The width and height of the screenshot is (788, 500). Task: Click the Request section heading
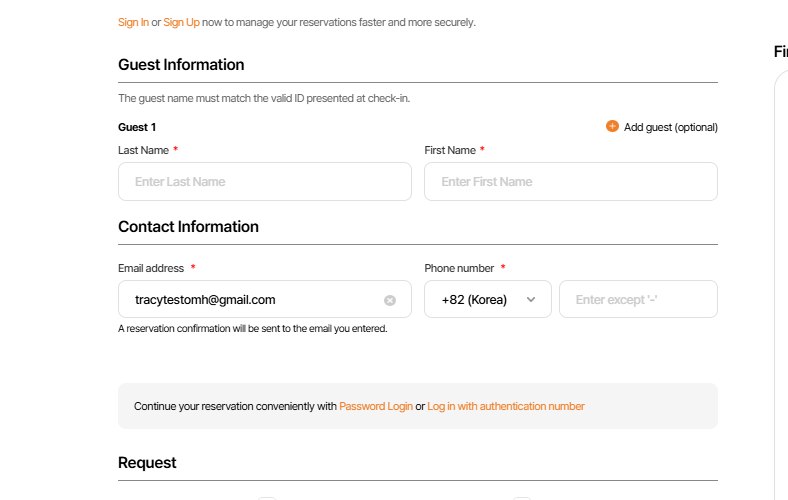[x=147, y=463]
